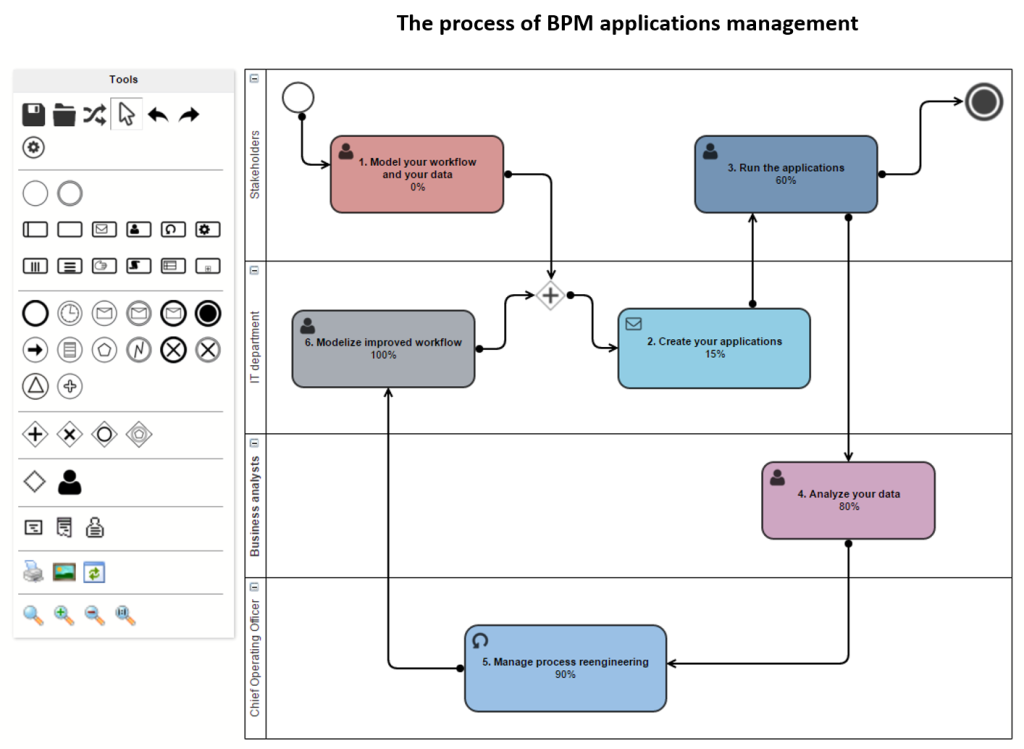The image size is (1024, 749).
Task: Activate the selection cursor tool
Action: [x=126, y=113]
